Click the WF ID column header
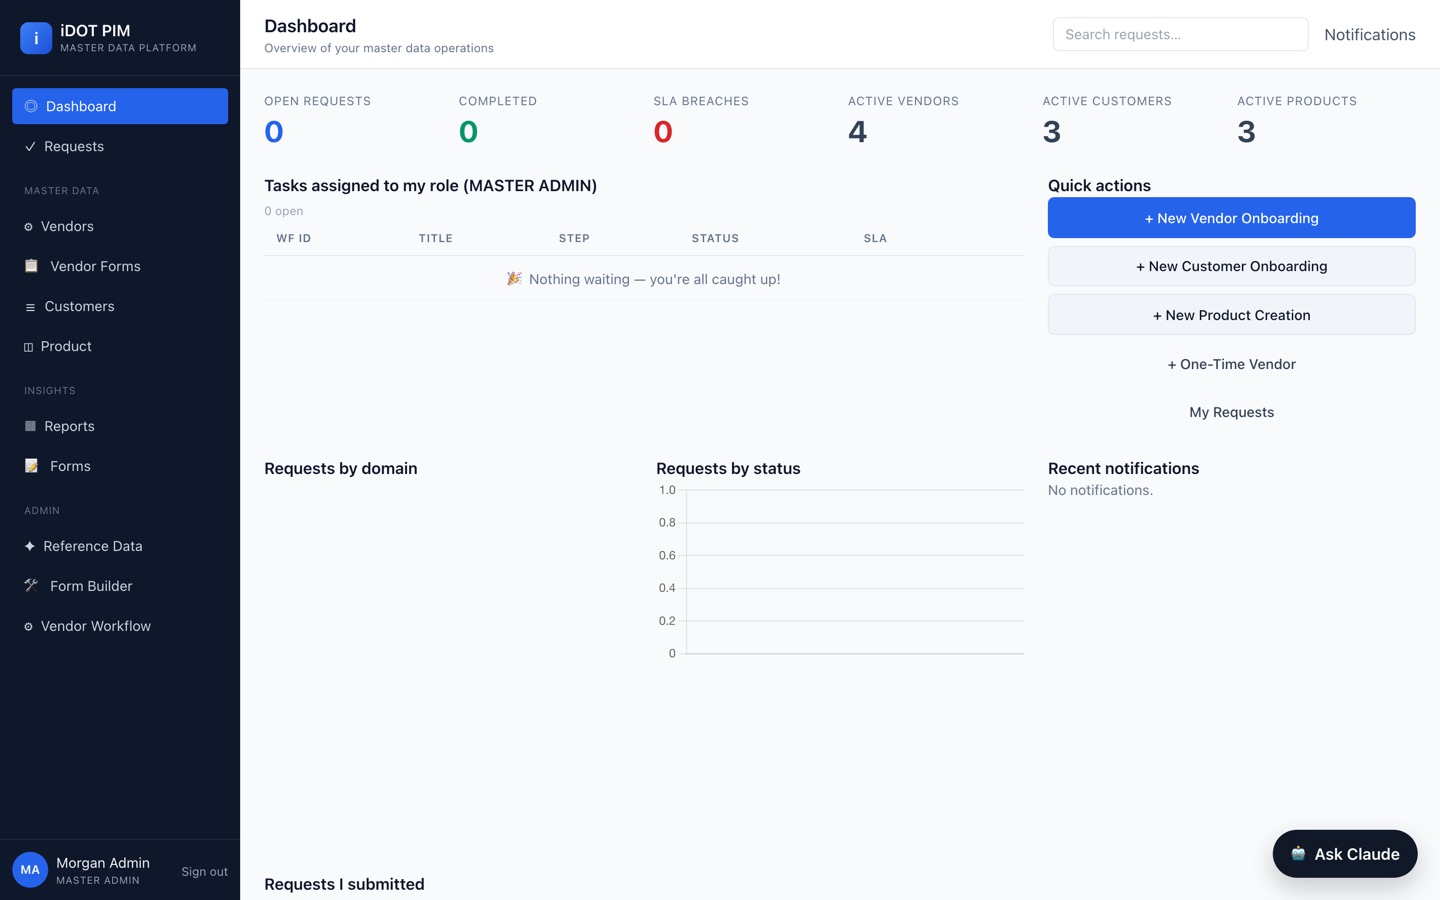Viewport: 1440px width, 900px height. point(294,238)
